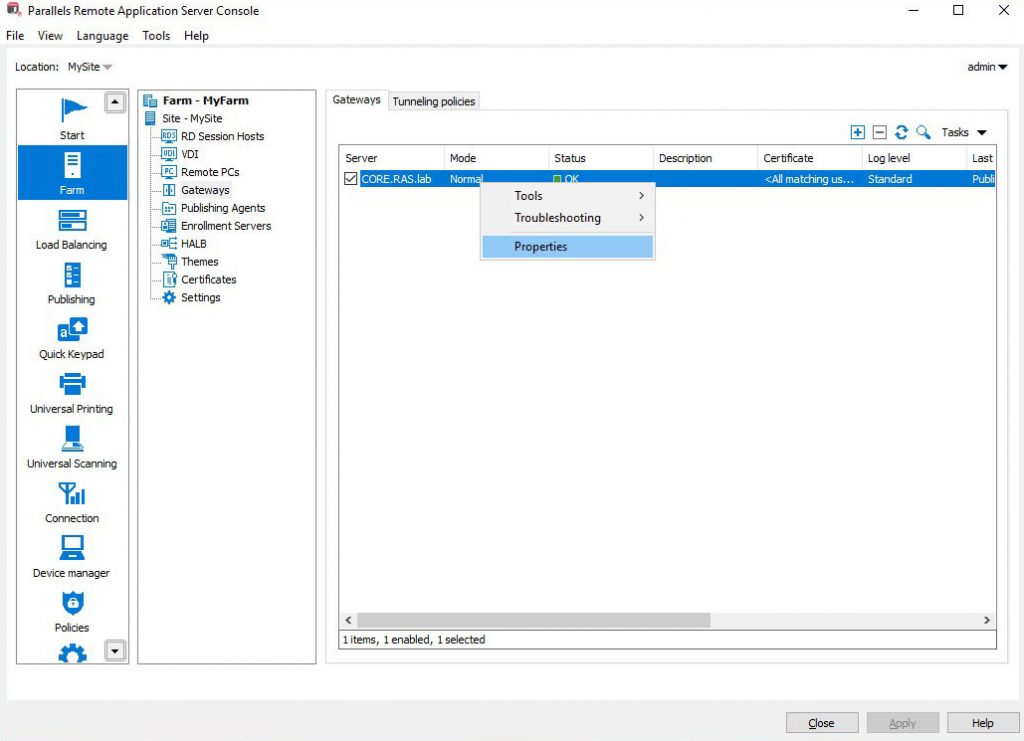
Task: Select Farm - MyFarm root node
Action: (205, 101)
